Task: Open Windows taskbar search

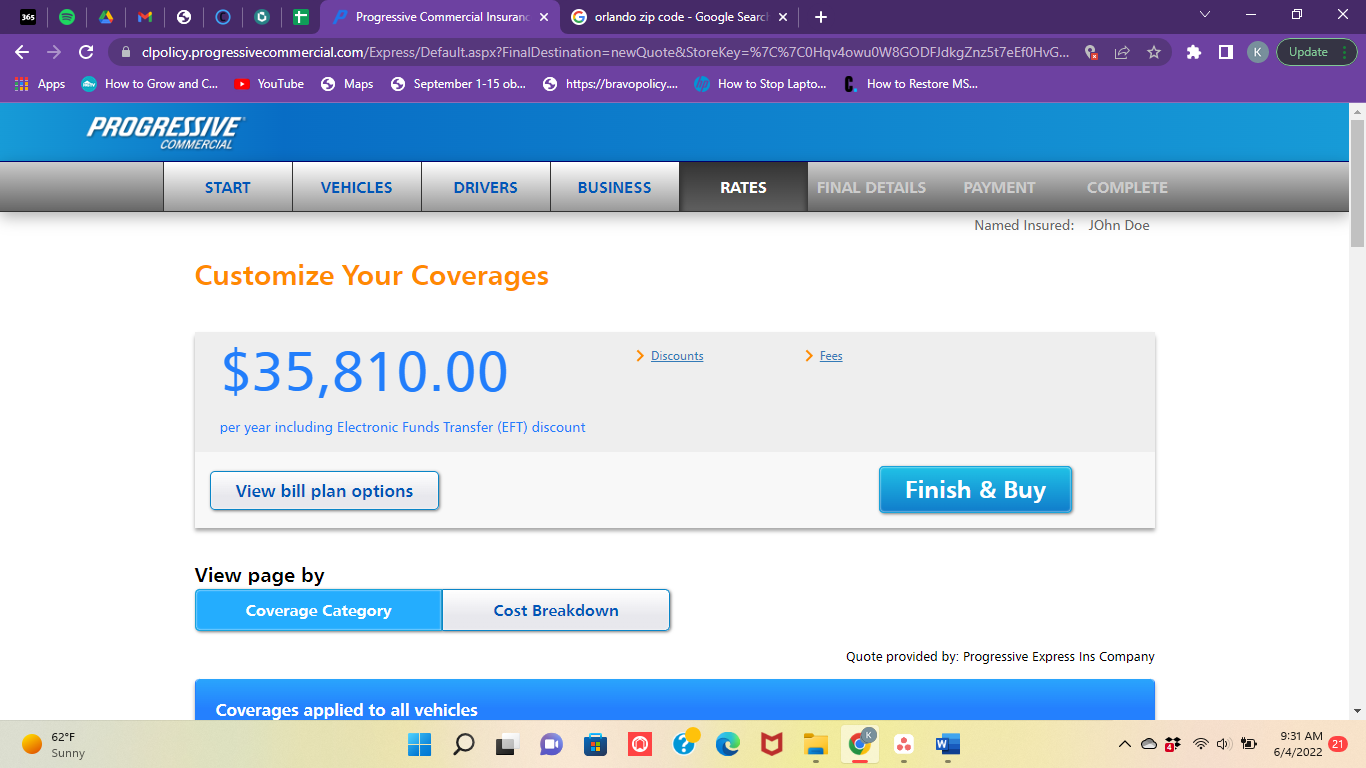Action: click(463, 744)
